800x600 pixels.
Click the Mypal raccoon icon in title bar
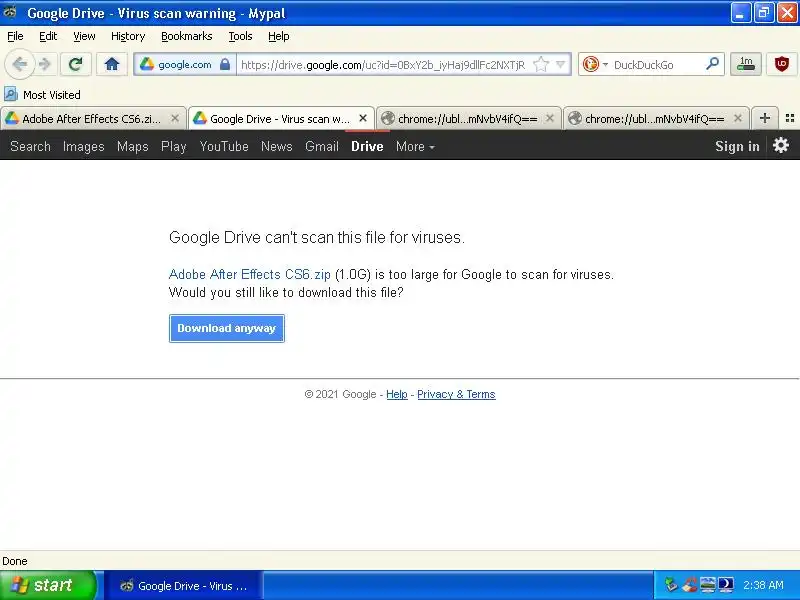coord(10,12)
